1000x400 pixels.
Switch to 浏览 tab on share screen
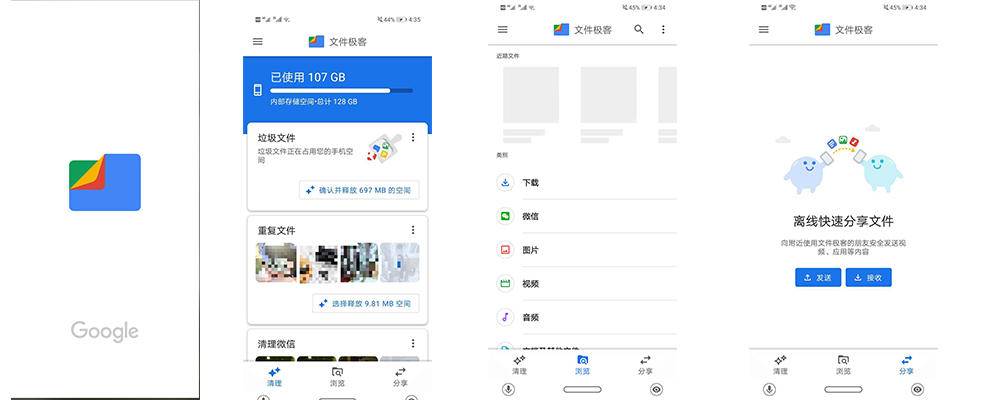[x=843, y=365]
